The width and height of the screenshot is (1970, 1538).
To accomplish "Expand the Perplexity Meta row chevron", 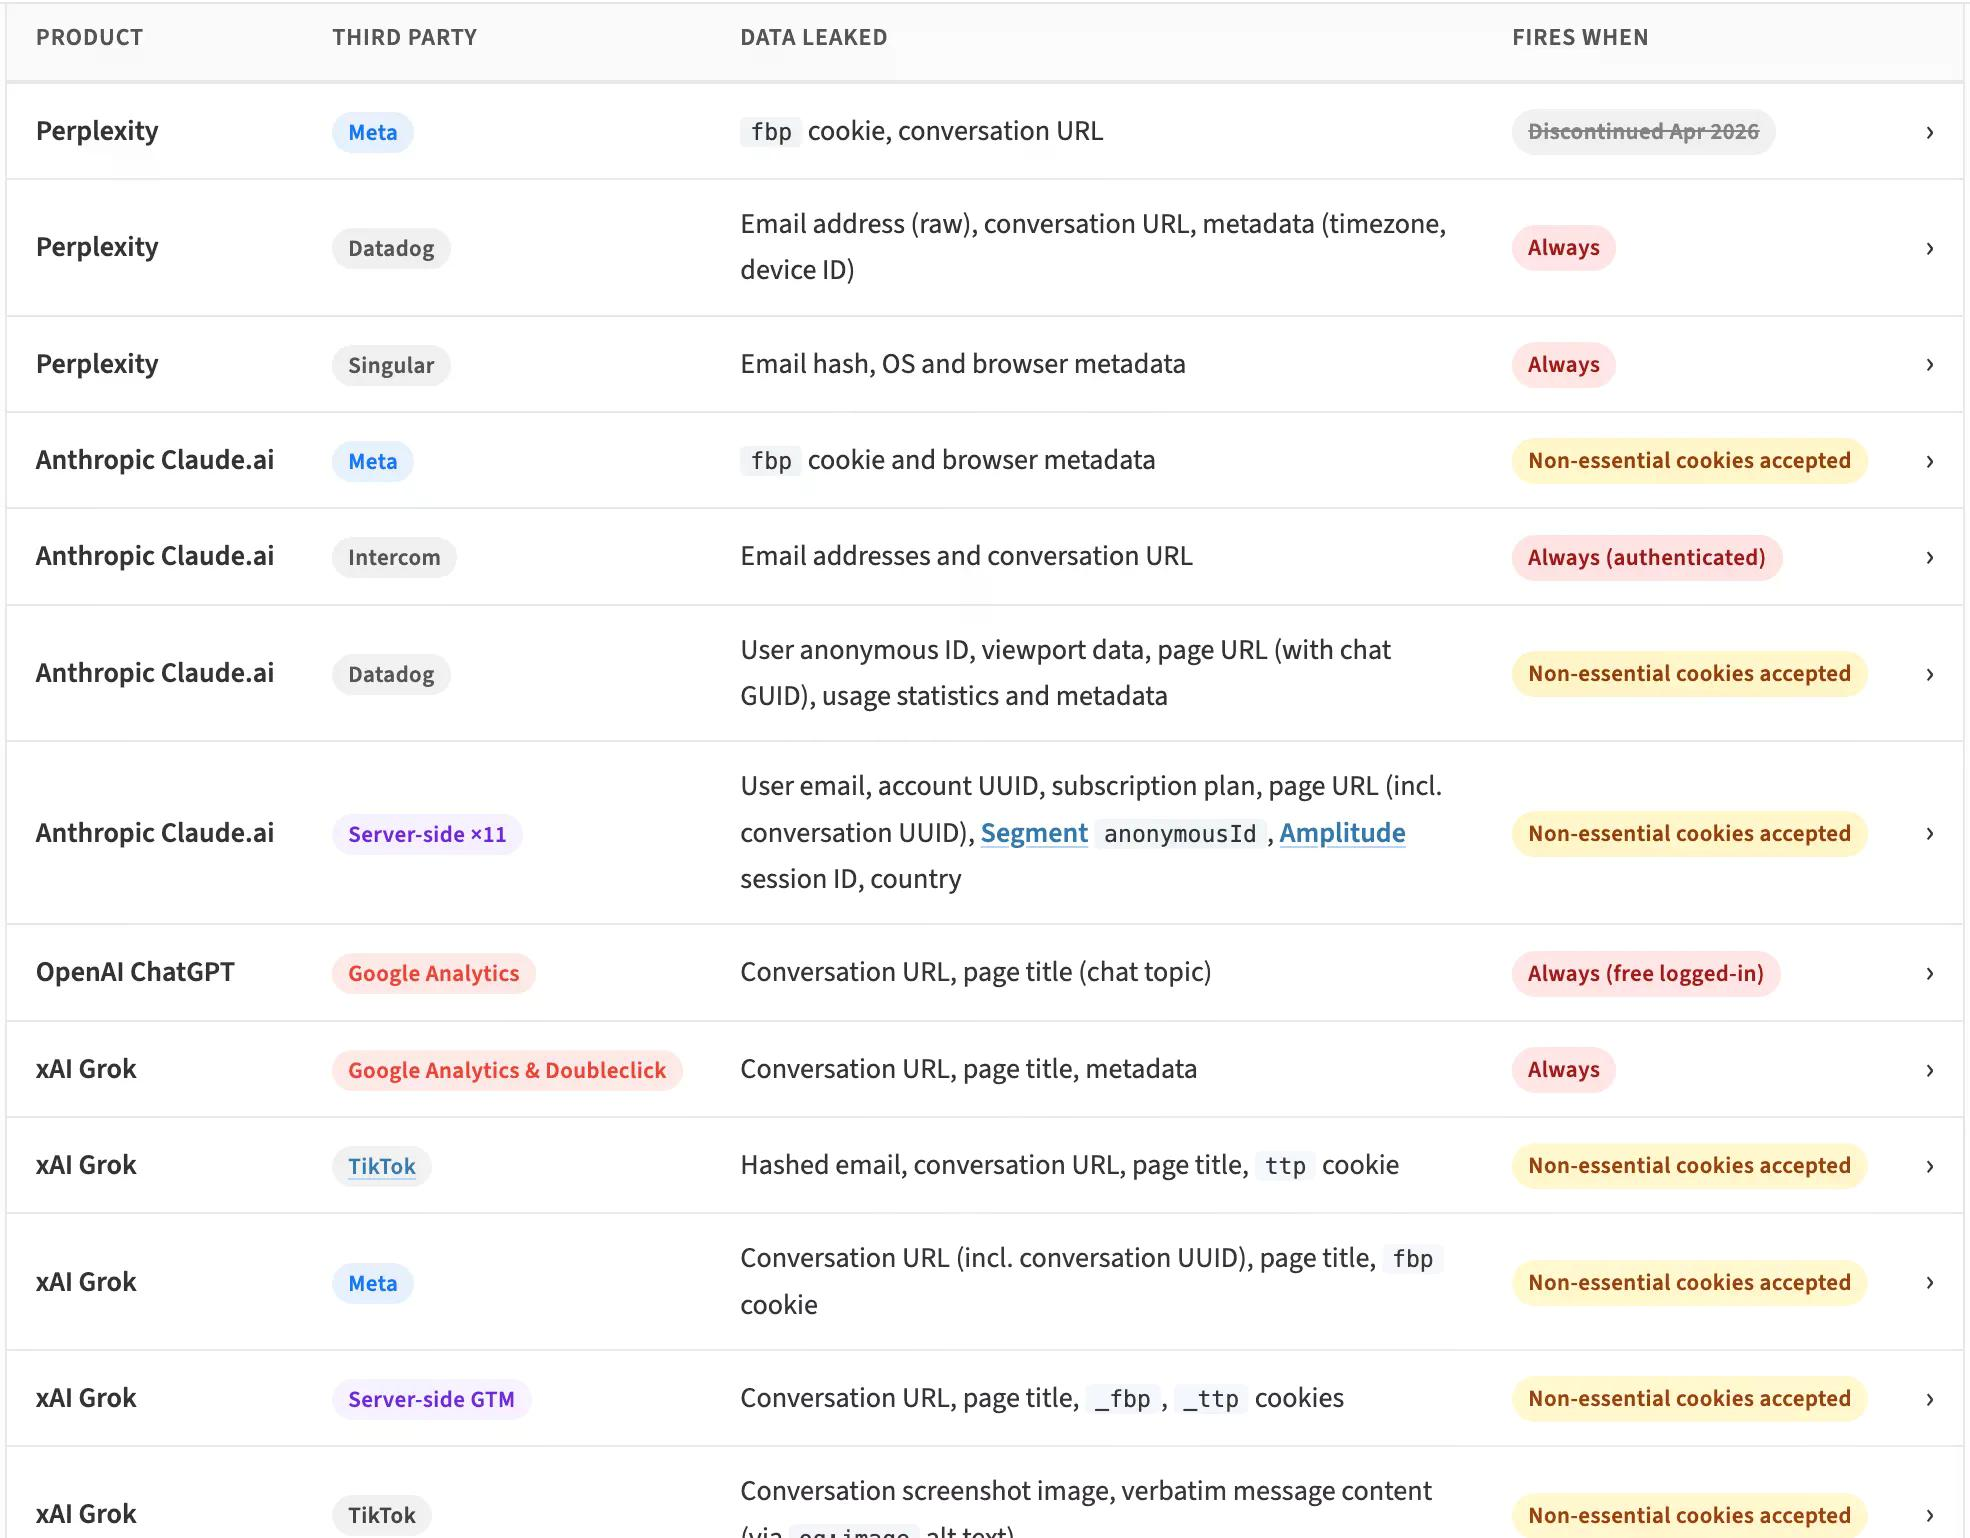I will (1929, 132).
